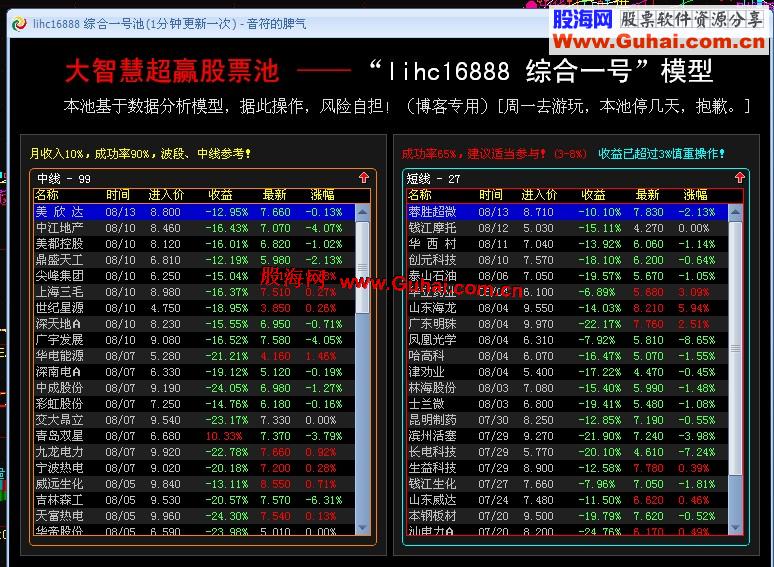The width and height of the screenshot is (774, 567).
Task: Click the 短线 list scrollbar thumb
Action: pos(735,349)
